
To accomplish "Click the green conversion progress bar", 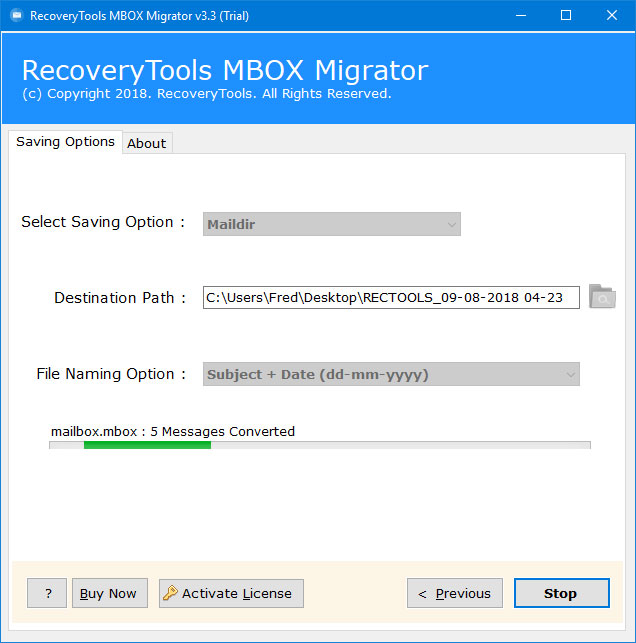I will pos(320,445).
